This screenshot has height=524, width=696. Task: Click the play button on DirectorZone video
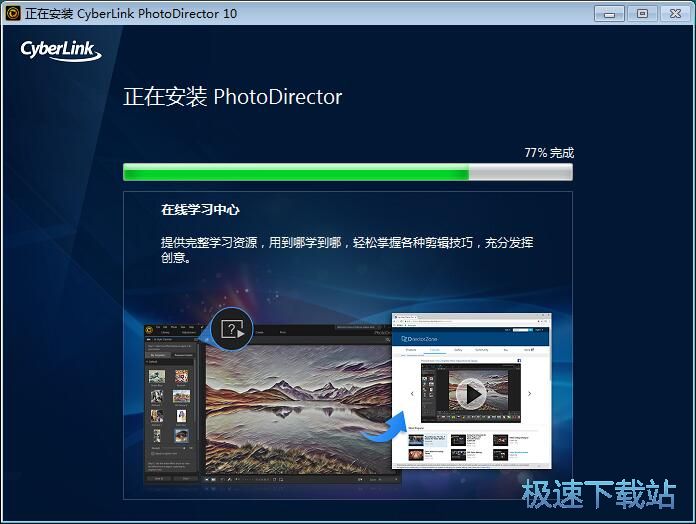click(472, 394)
